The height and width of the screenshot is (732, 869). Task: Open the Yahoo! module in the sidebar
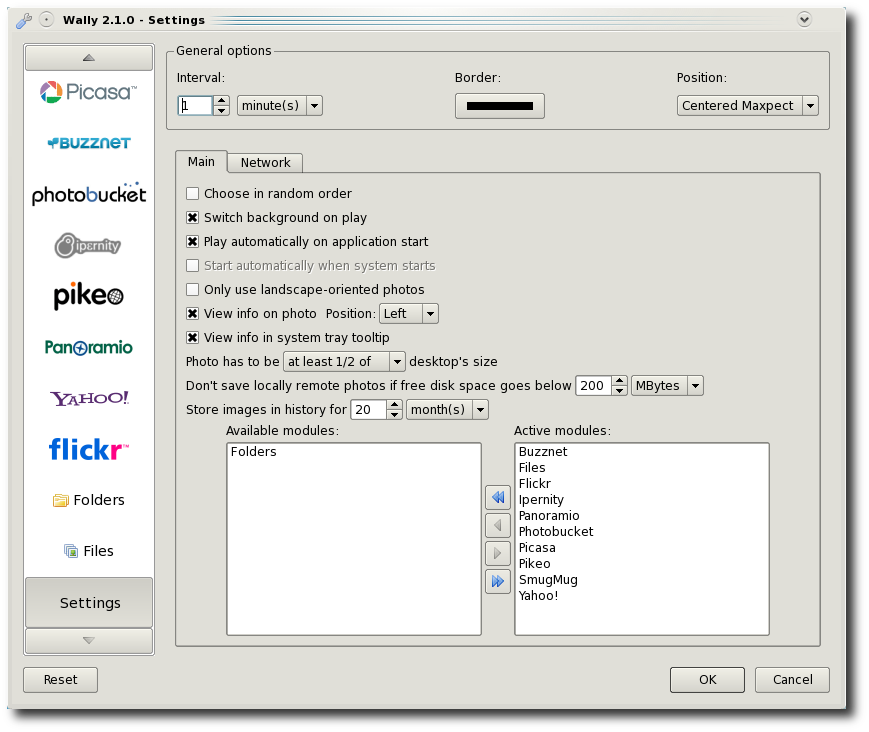89,398
